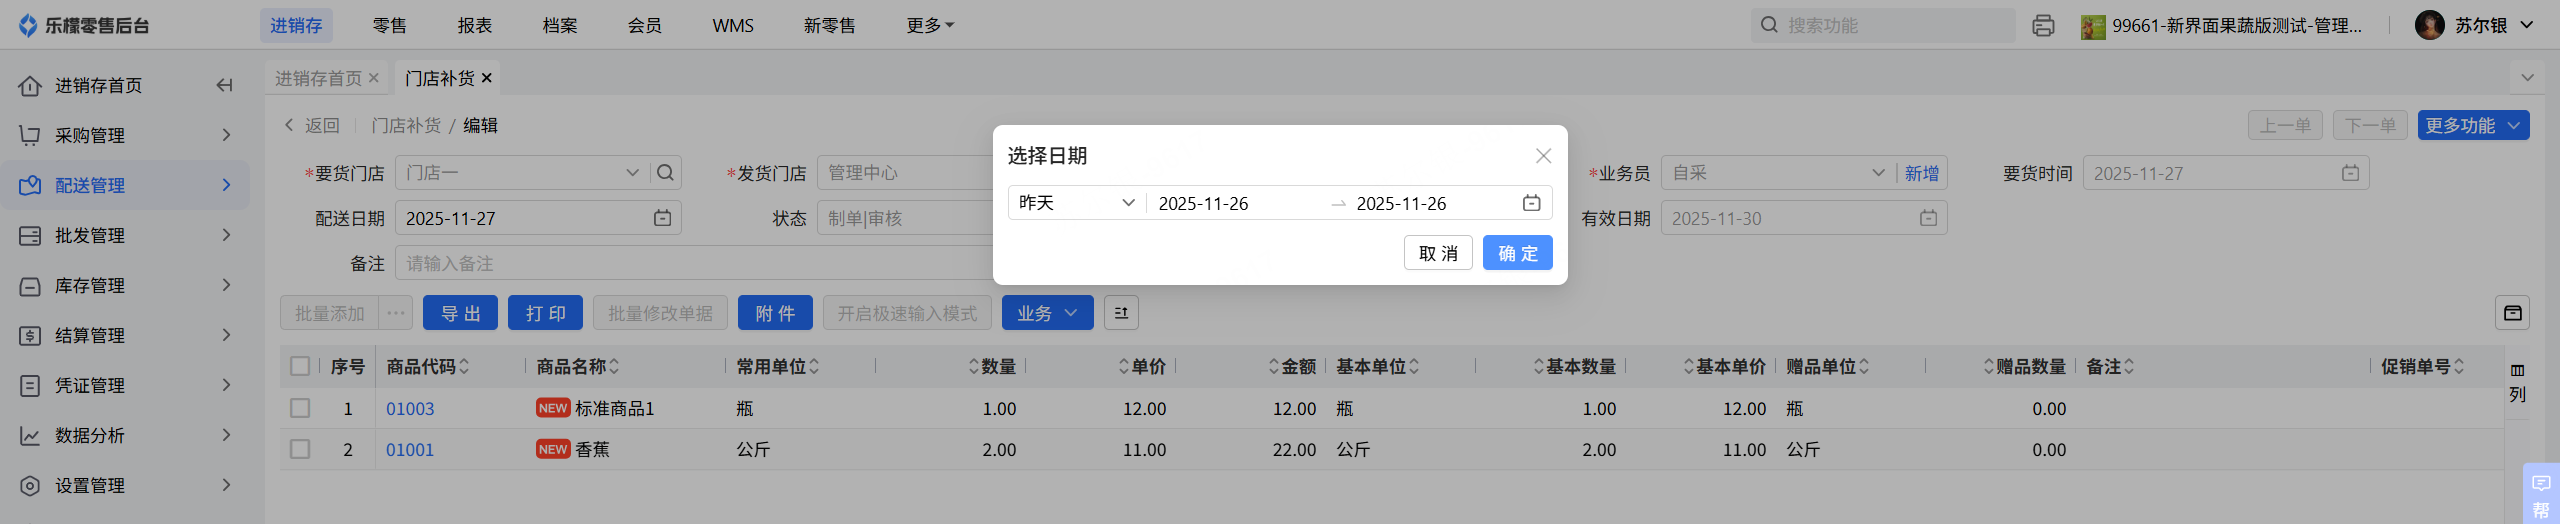
Task: Open the 业务 dropdown button
Action: (x=1046, y=313)
